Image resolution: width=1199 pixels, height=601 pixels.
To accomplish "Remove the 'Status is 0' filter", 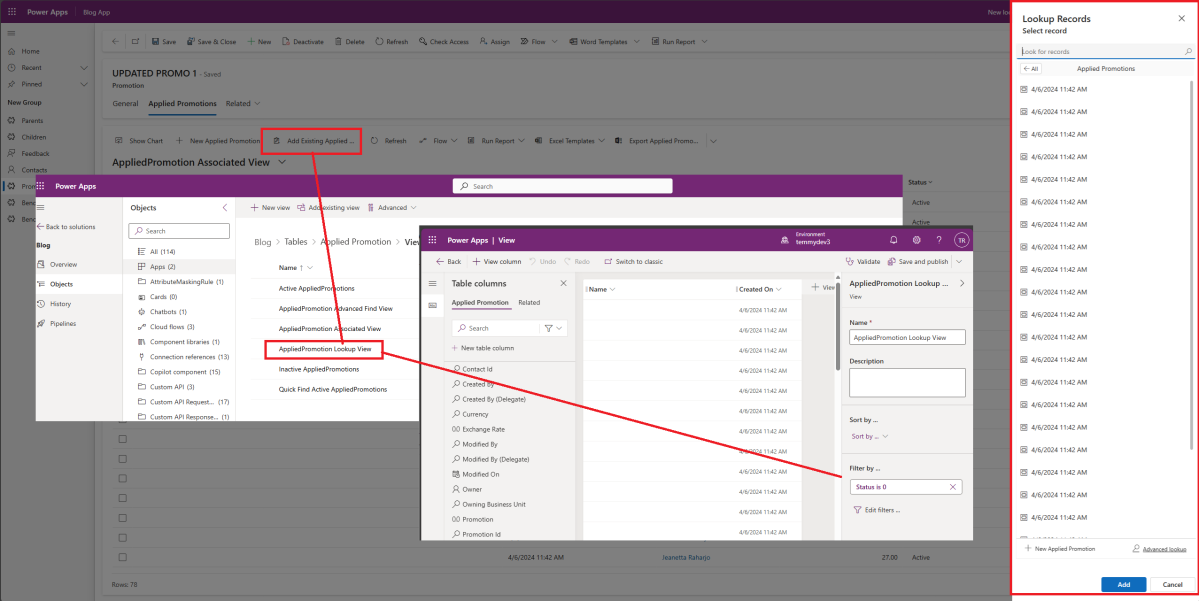I will [x=953, y=487].
